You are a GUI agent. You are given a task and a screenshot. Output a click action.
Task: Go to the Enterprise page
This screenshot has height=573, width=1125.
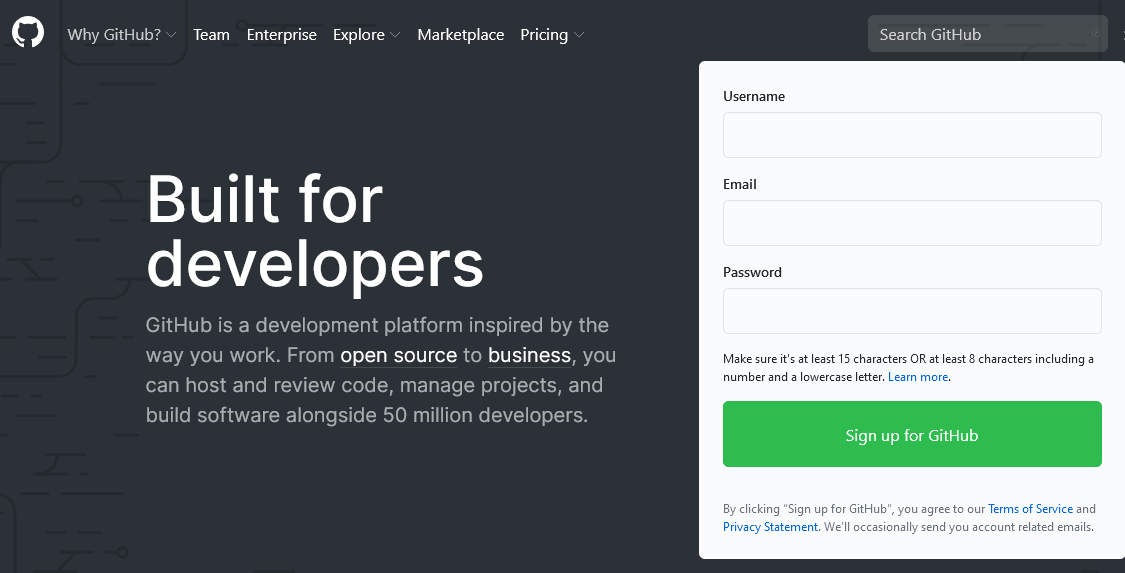pos(281,34)
